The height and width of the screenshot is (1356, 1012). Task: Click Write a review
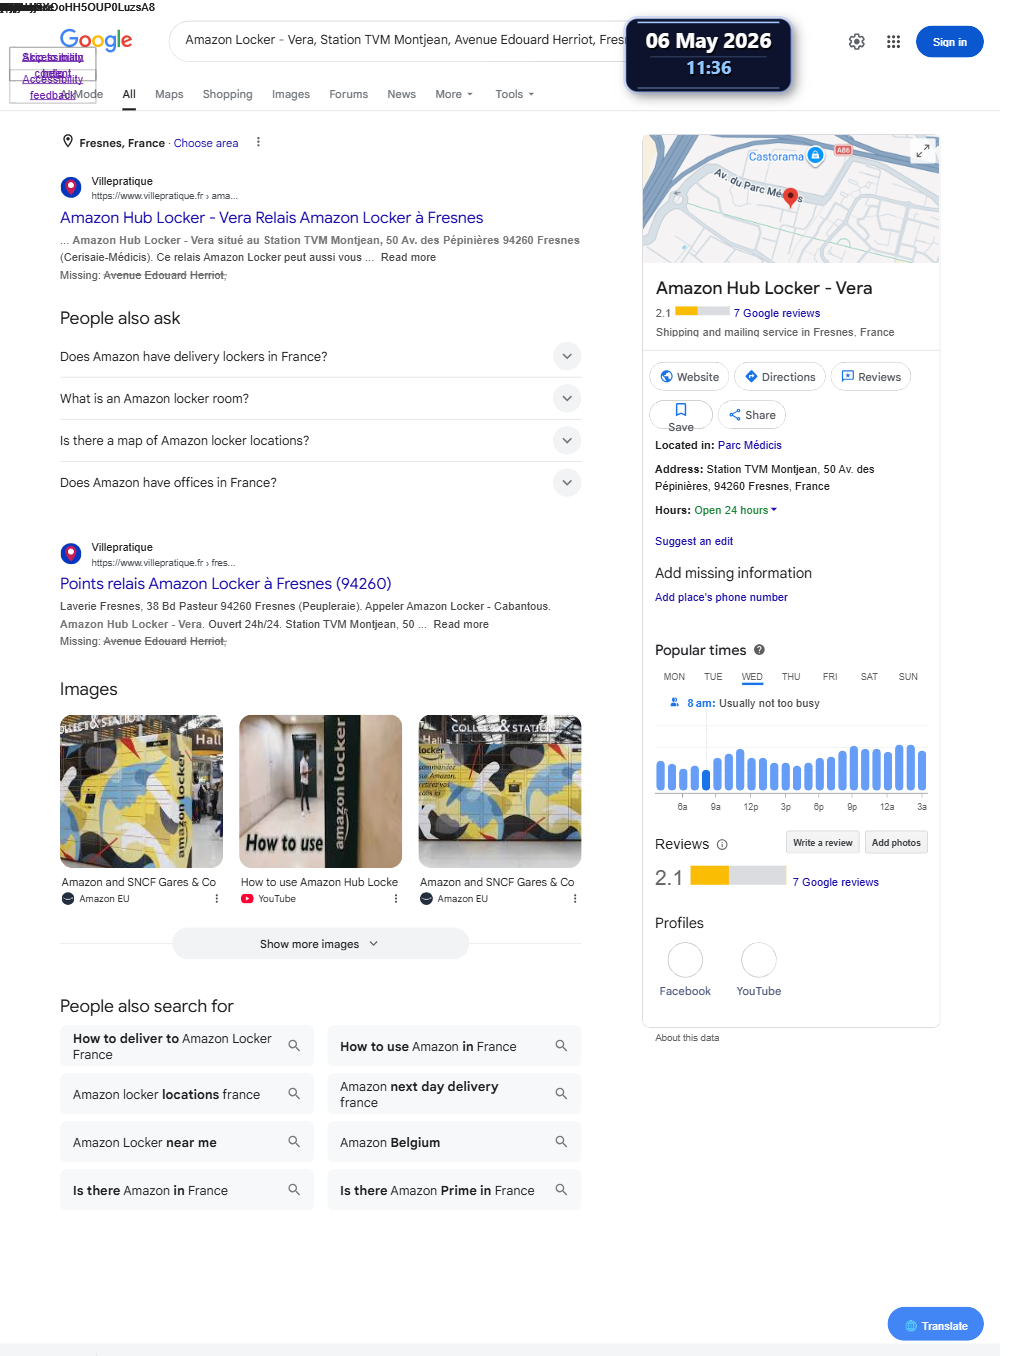(823, 842)
